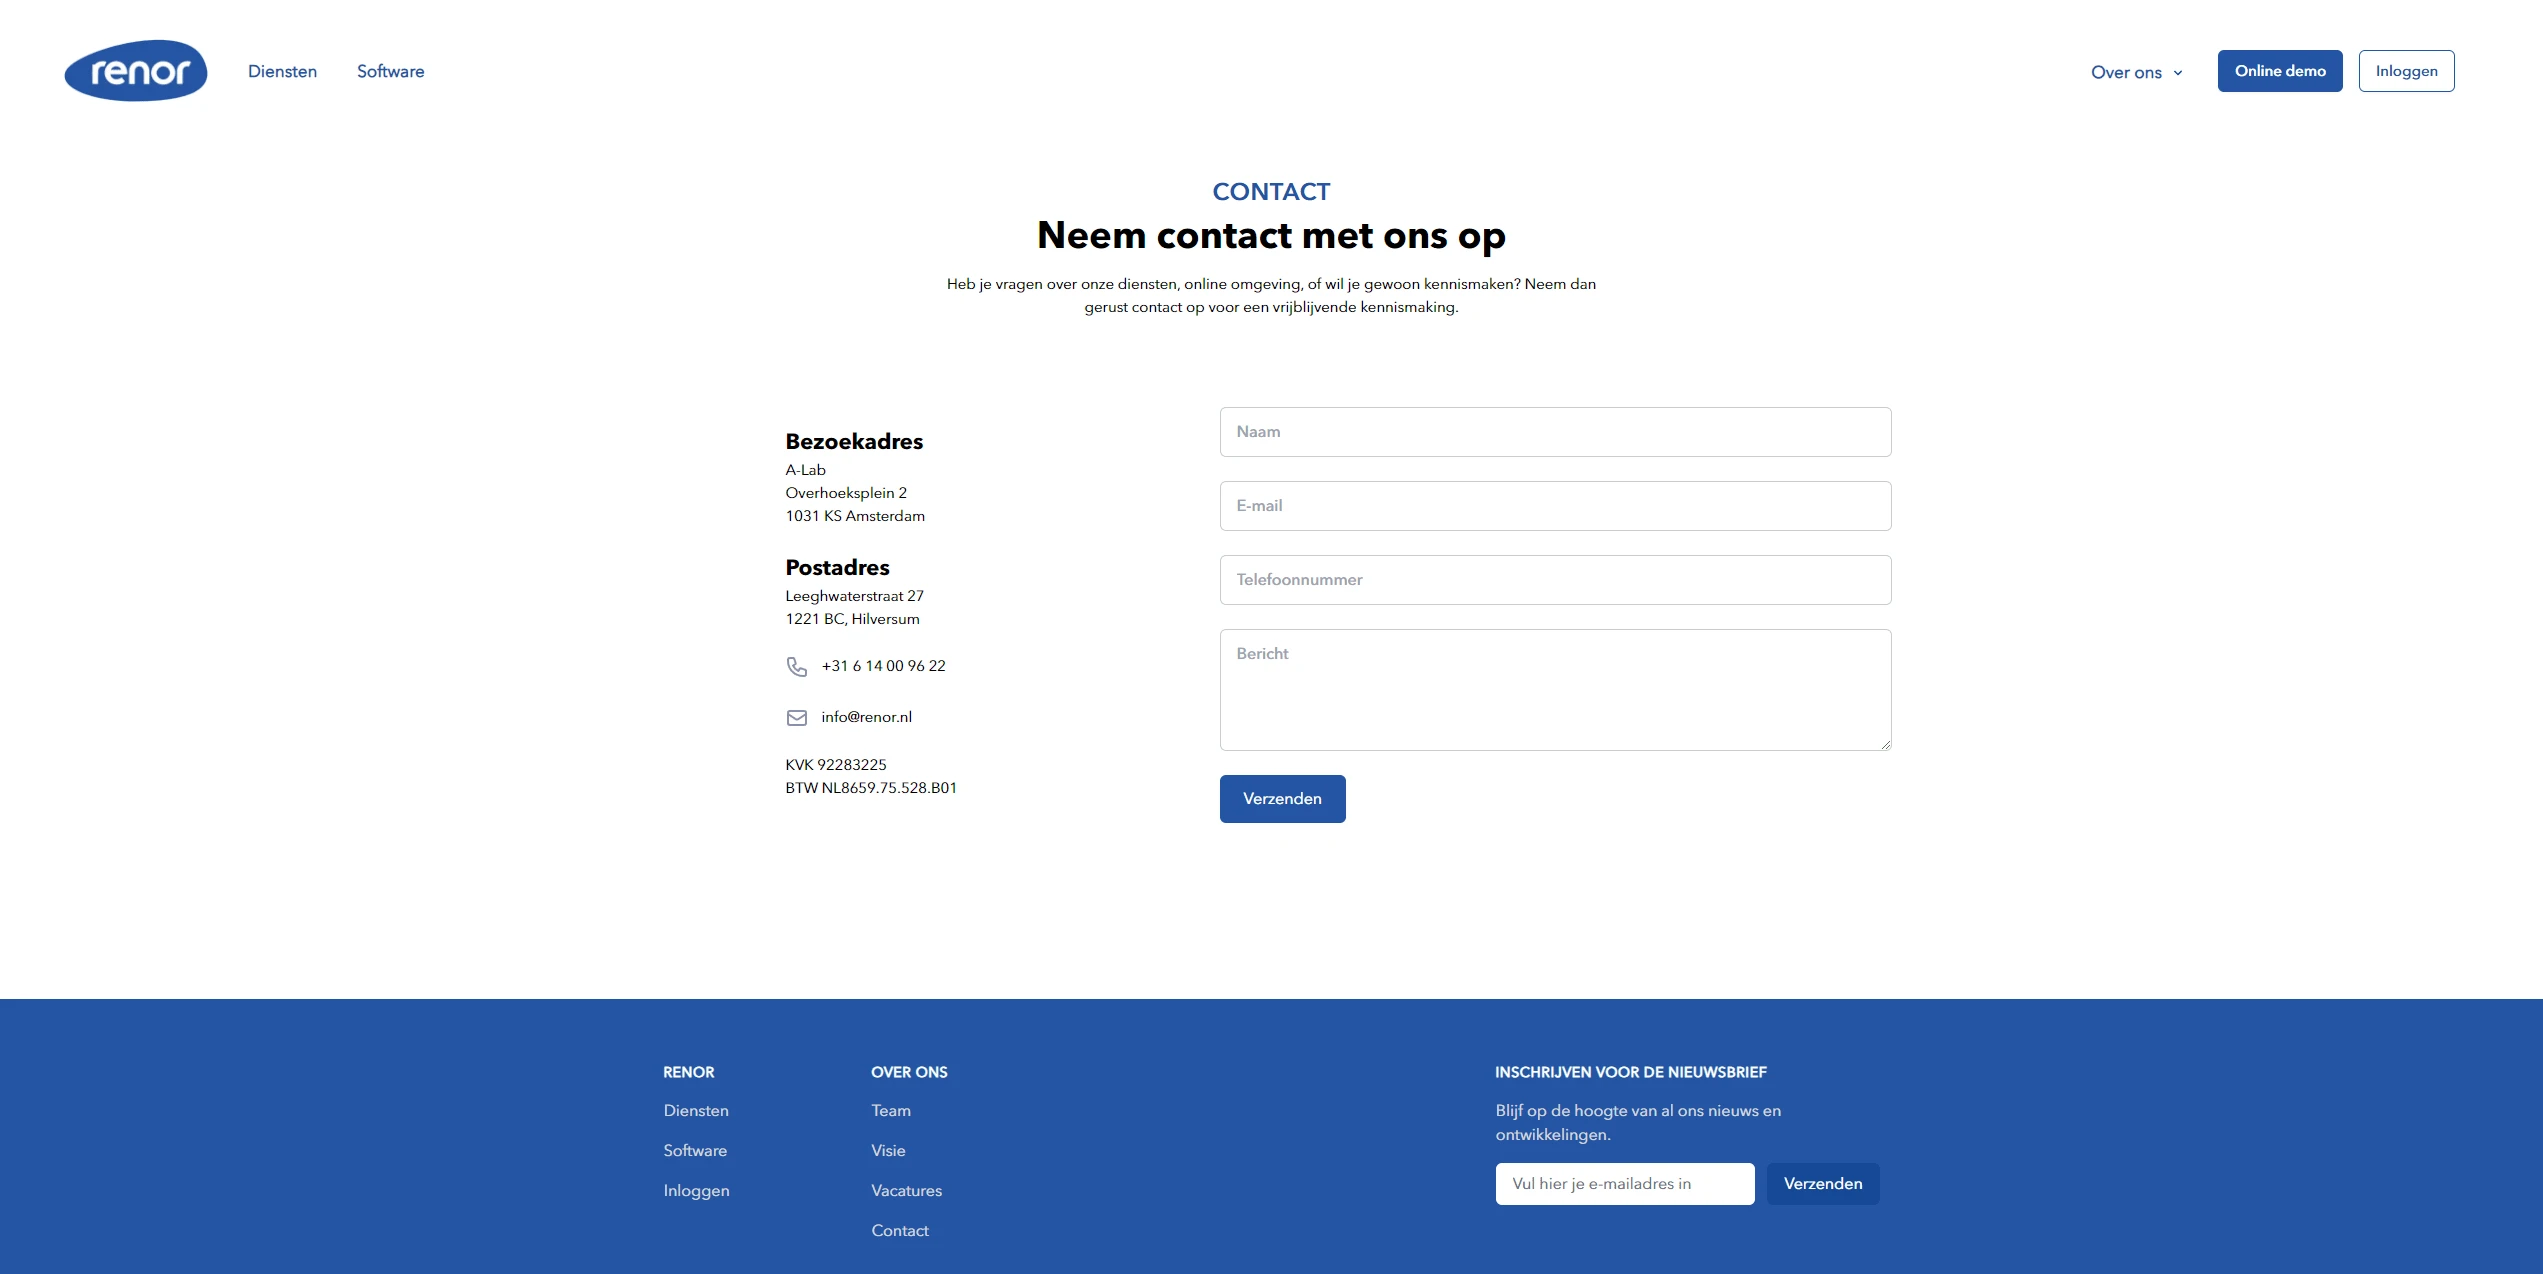Screen dimensions: 2543x1274
Task: Click Vacatures link in footer
Action: (907, 1190)
